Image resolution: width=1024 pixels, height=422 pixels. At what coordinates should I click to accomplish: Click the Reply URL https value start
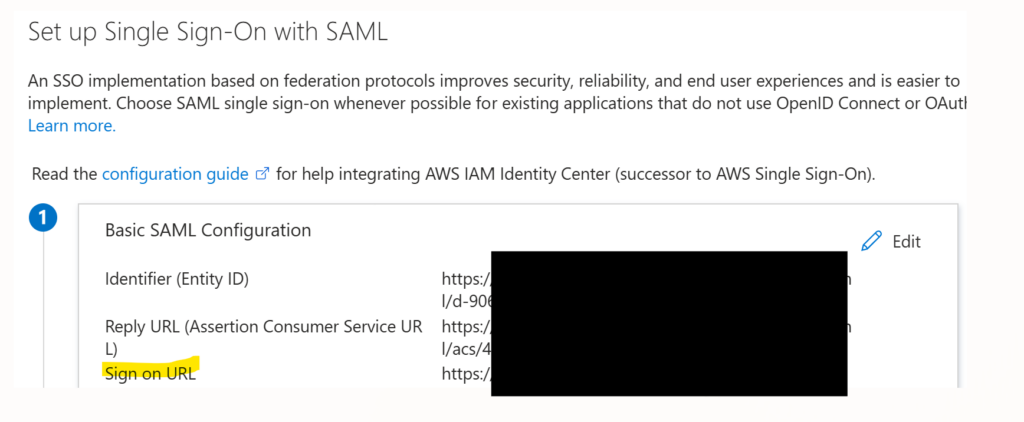[x=466, y=326]
